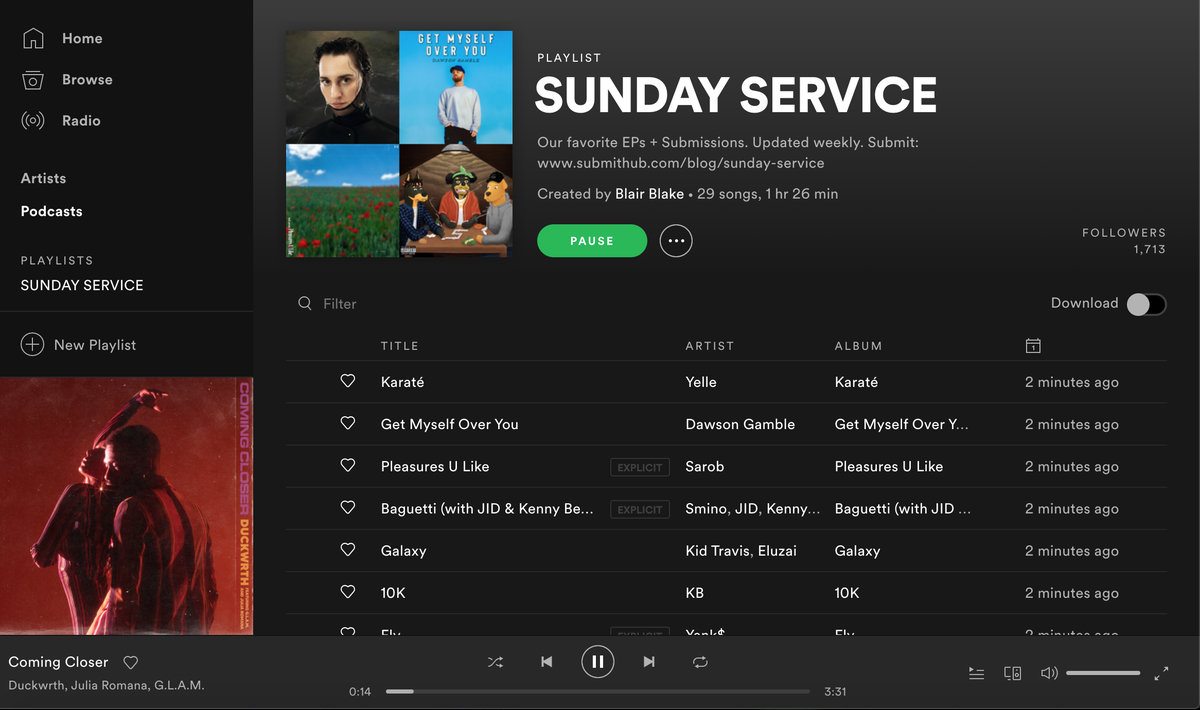Open the Radio section

click(x=81, y=120)
